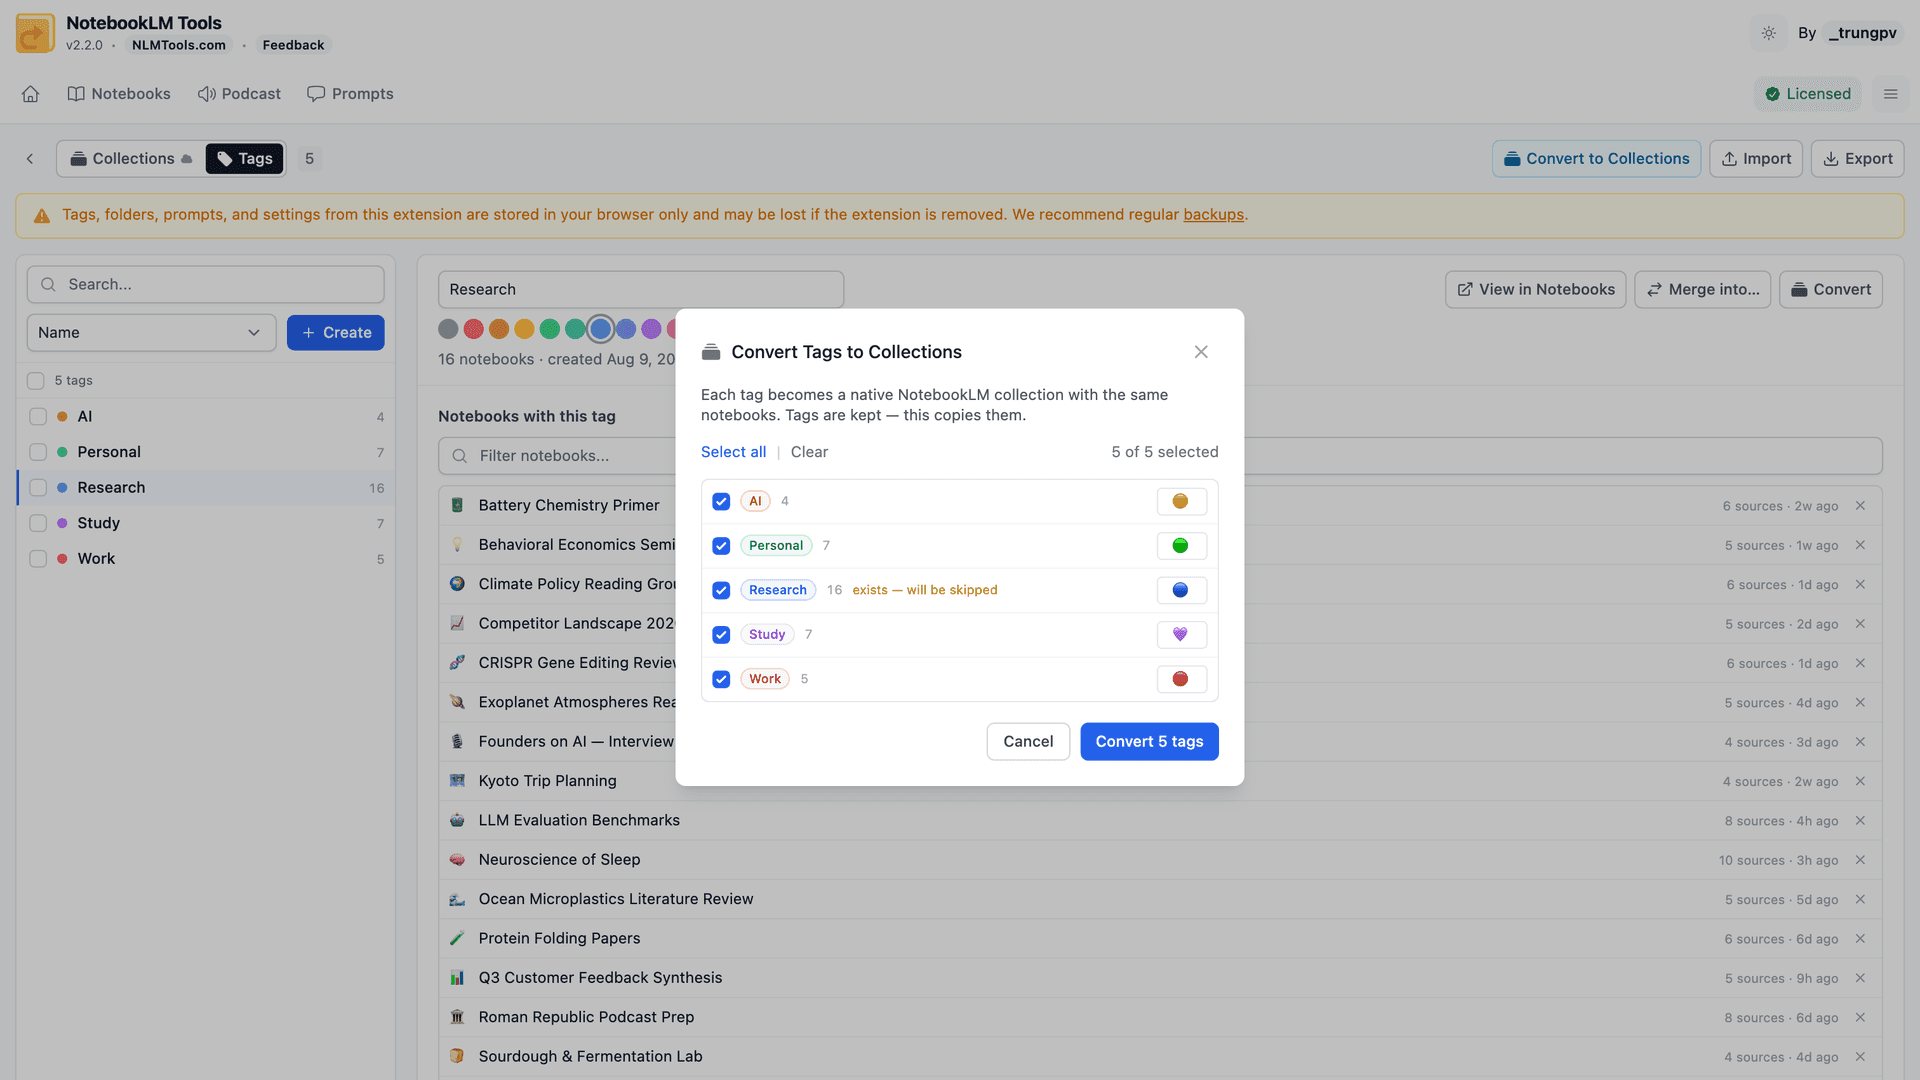Open Study tag color picker in dialog

point(1181,634)
